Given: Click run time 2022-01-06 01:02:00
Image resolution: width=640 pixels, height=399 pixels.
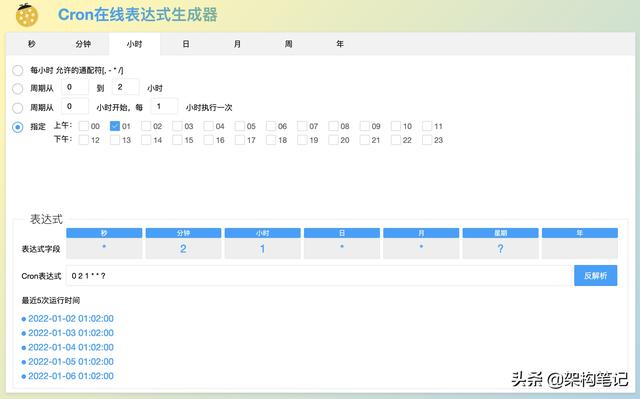Looking at the screenshot, I should pyautogui.click(x=71, y=376).
